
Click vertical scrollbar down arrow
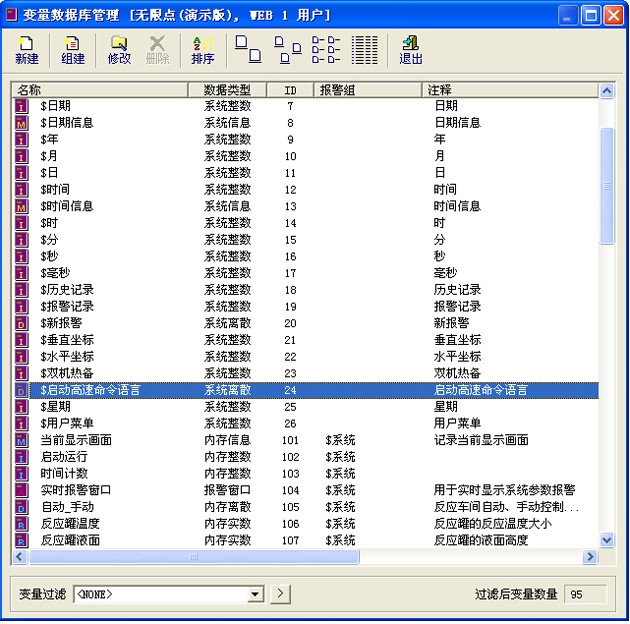(x=607, y=540)
